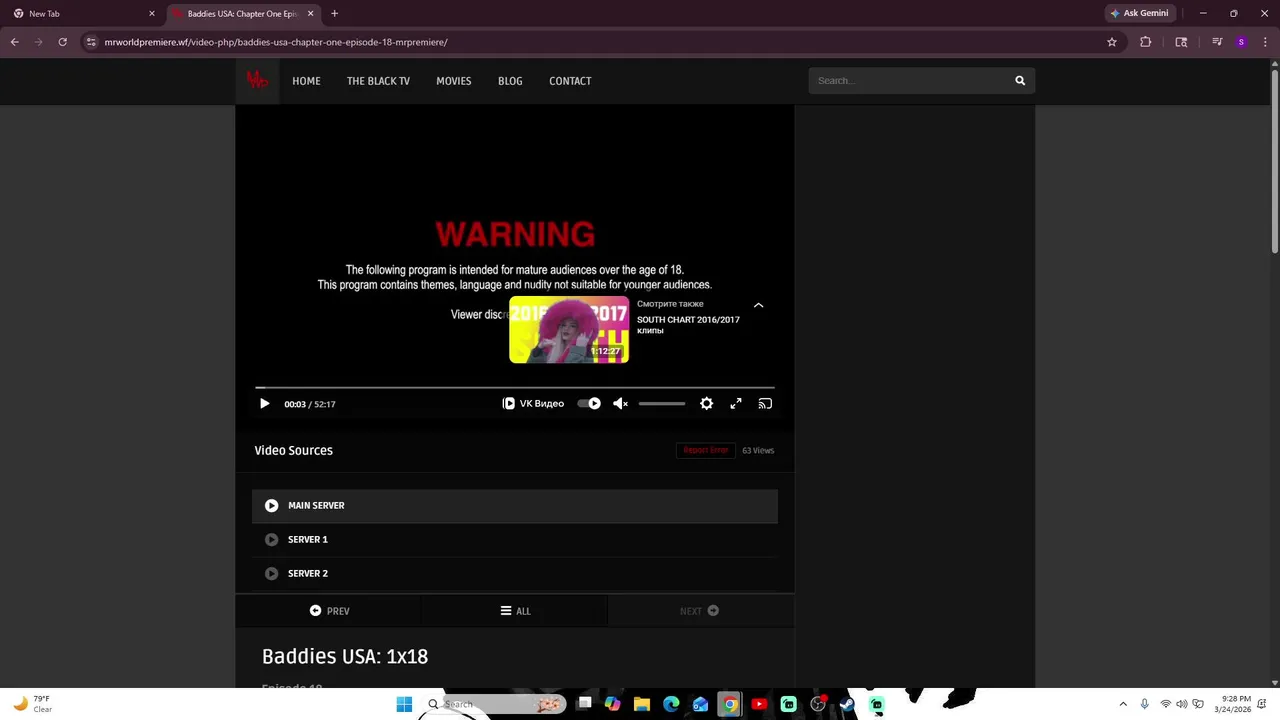Open a new browser tab
Screen dimensions: 1280x720
coord(334,14)
